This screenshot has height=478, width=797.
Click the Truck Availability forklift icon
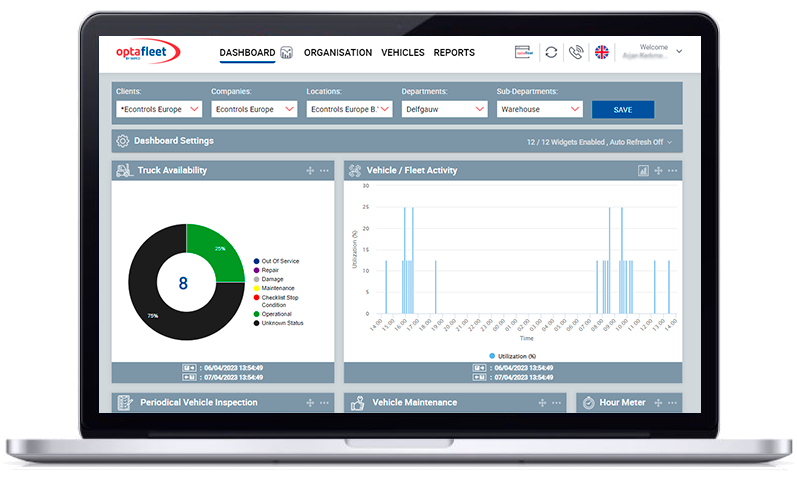[125, 170]
